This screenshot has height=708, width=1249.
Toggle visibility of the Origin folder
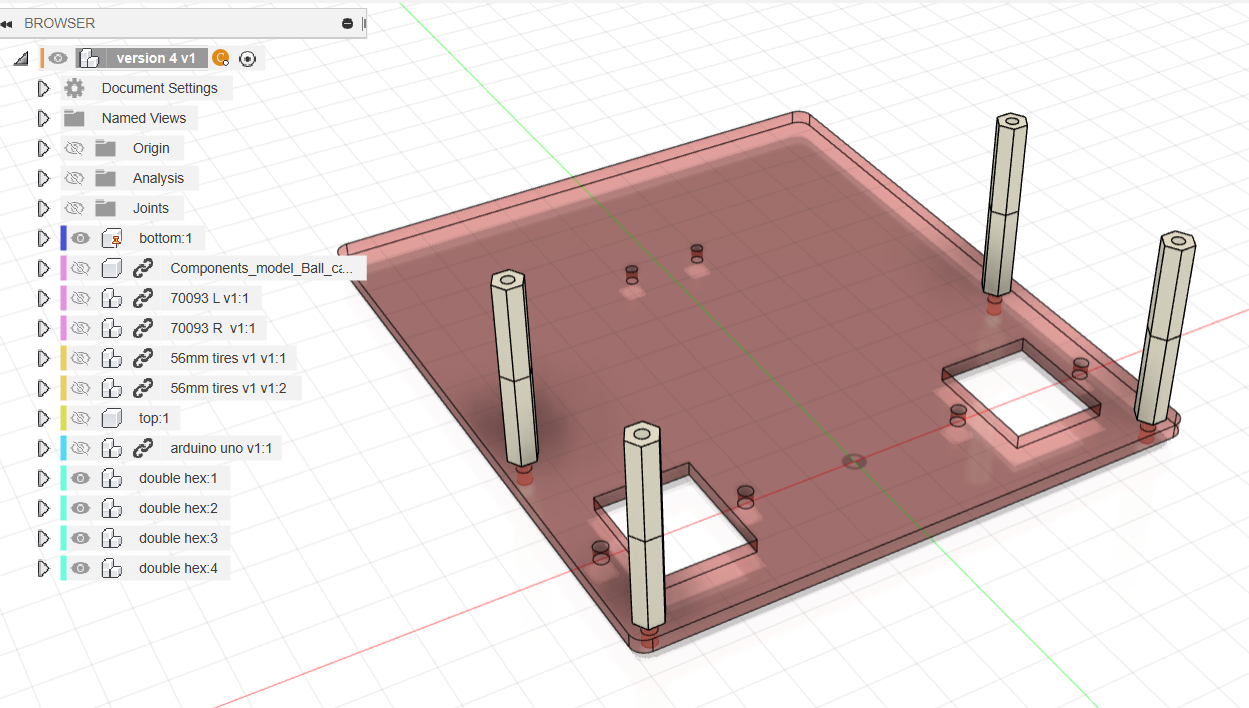coord(74,148)
